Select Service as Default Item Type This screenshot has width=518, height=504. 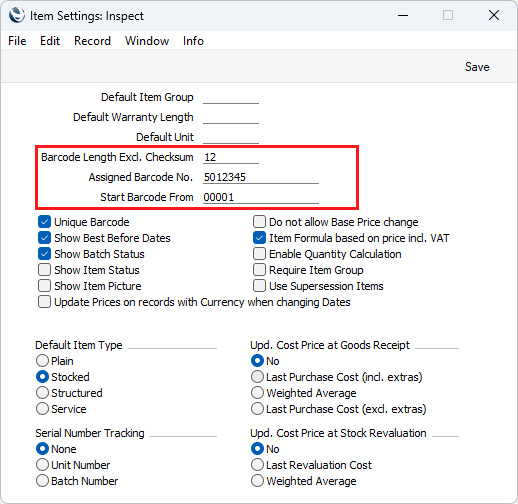(42, 409)
